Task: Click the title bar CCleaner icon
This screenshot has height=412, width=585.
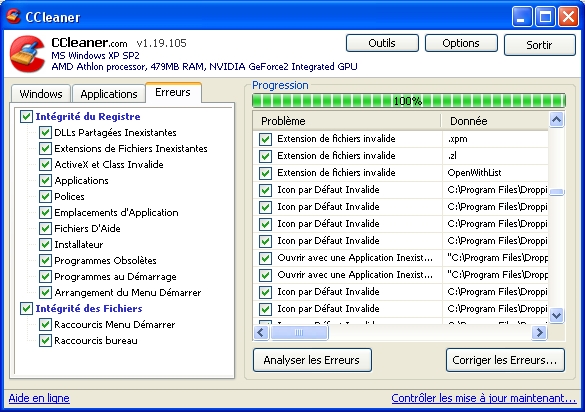Action: [13, 16]
